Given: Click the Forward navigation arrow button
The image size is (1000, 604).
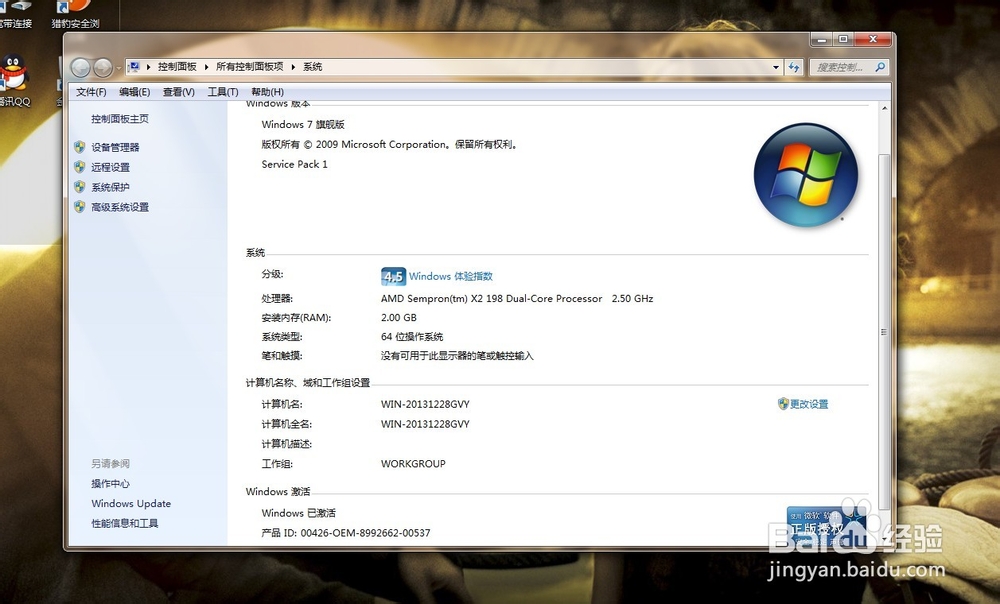Looking at the screenshot, I should pos(103,67).
